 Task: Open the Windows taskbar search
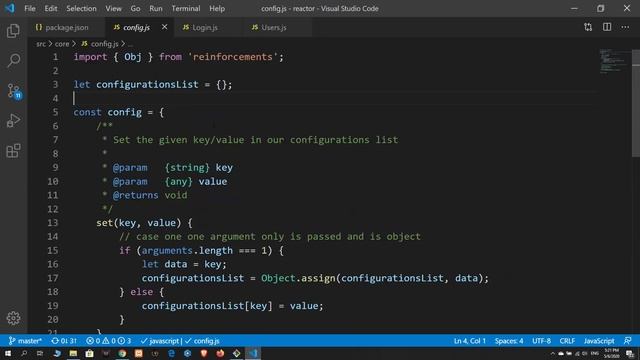pos(24,353)
